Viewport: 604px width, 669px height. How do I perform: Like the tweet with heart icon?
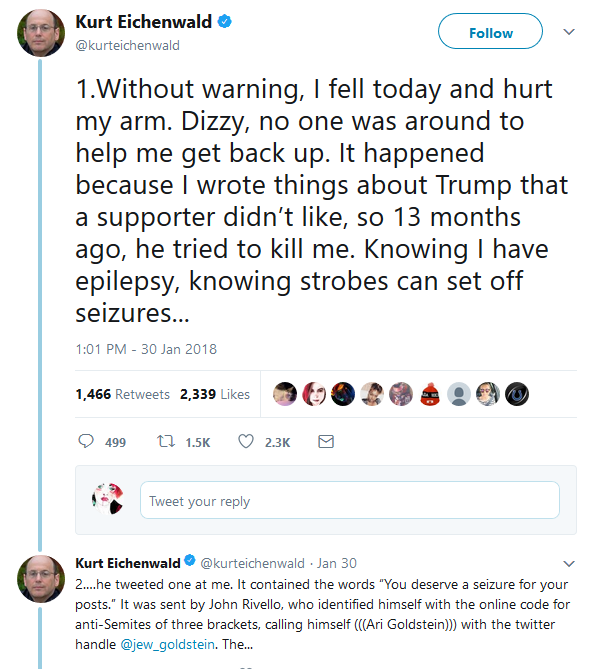246,441
